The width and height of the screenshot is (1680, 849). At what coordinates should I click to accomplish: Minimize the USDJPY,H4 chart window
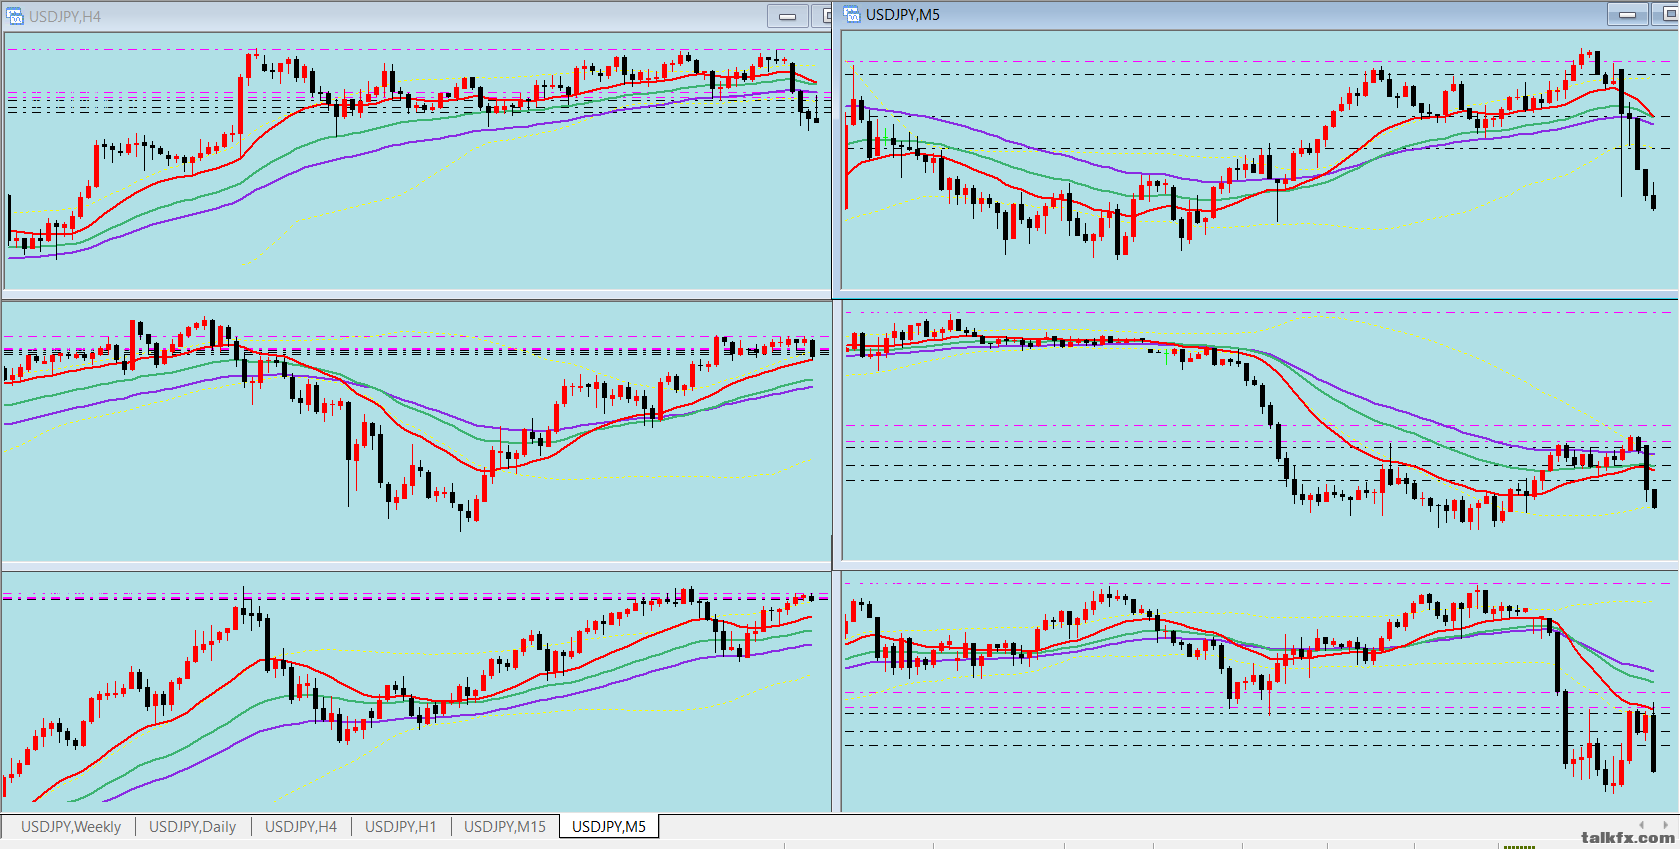788,16
